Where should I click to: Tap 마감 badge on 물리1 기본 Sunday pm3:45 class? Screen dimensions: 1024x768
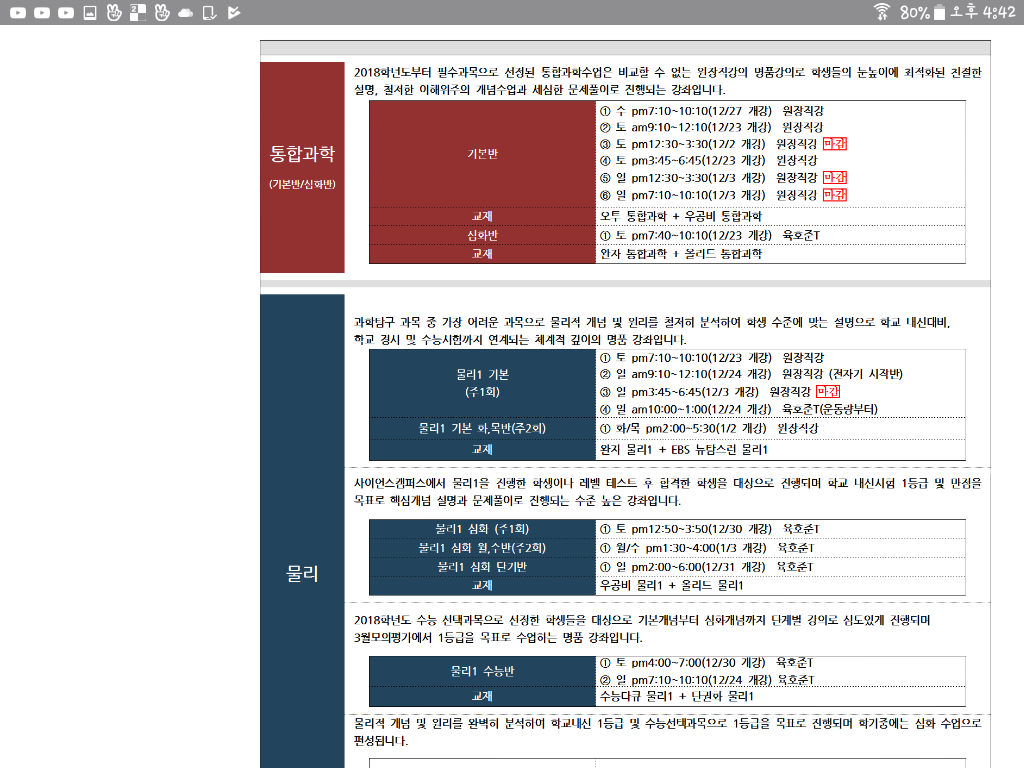828,391
